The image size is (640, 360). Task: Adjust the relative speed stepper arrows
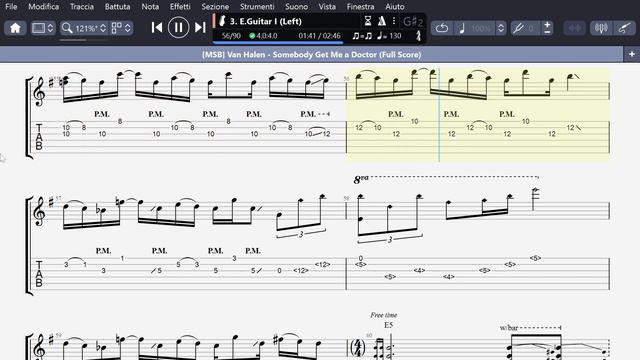click(501, 28)
